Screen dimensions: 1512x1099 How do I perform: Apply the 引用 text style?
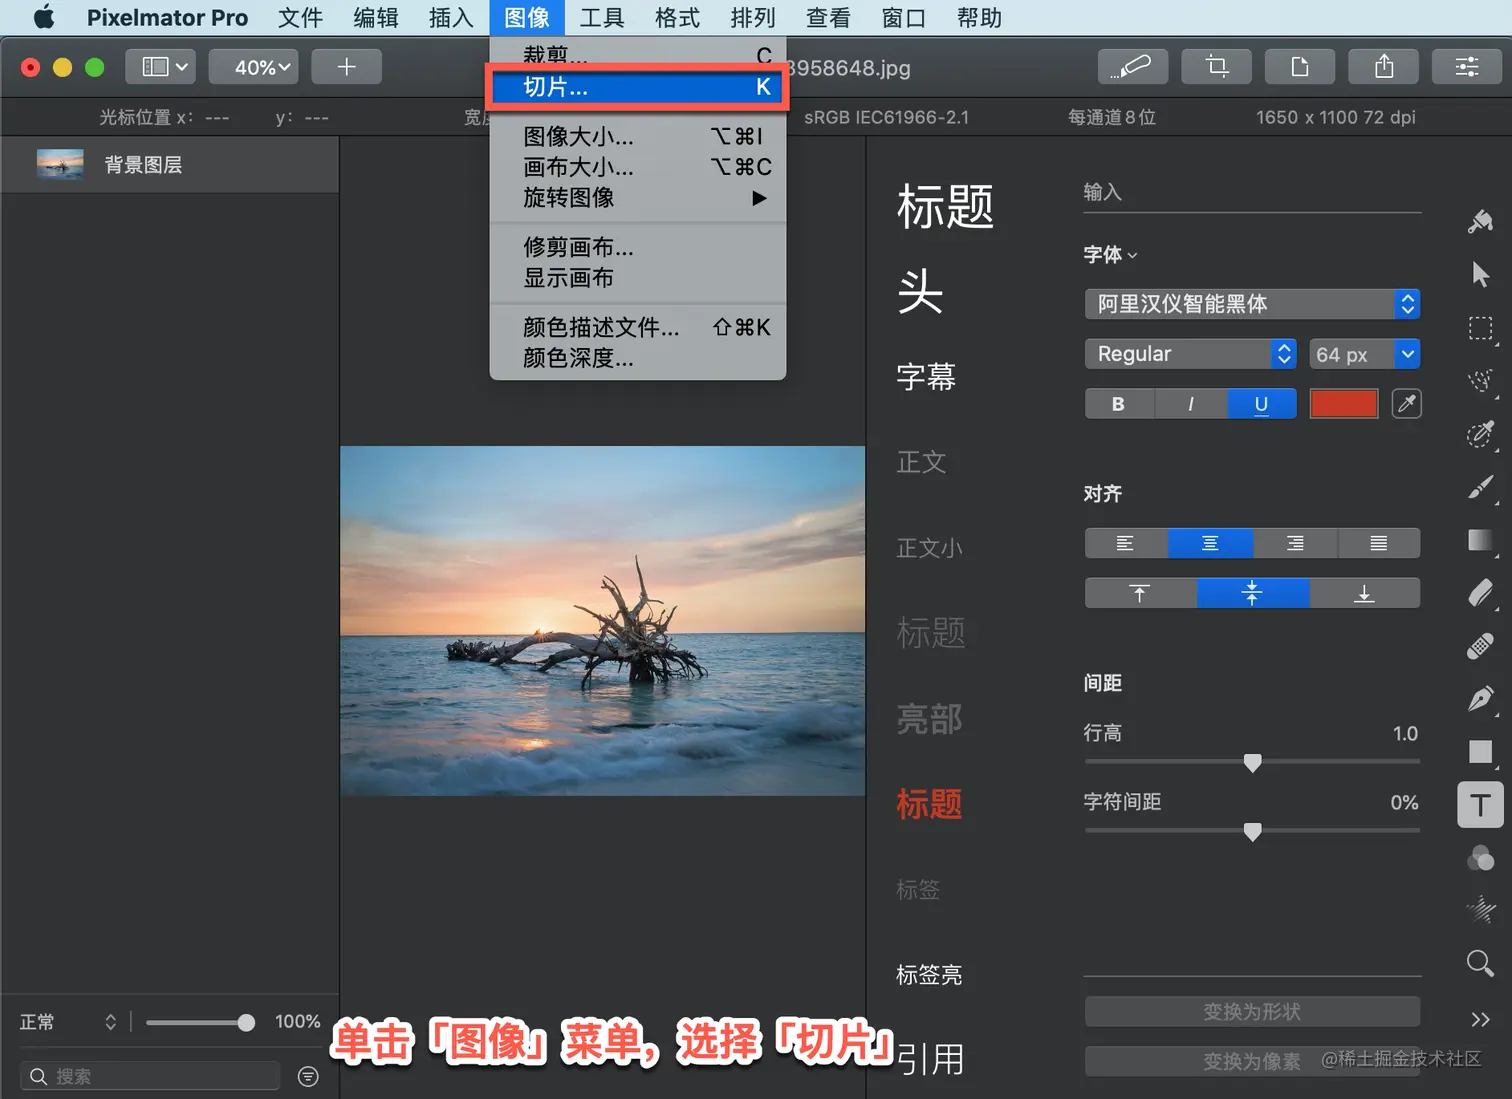click(x=931, y=1059)
